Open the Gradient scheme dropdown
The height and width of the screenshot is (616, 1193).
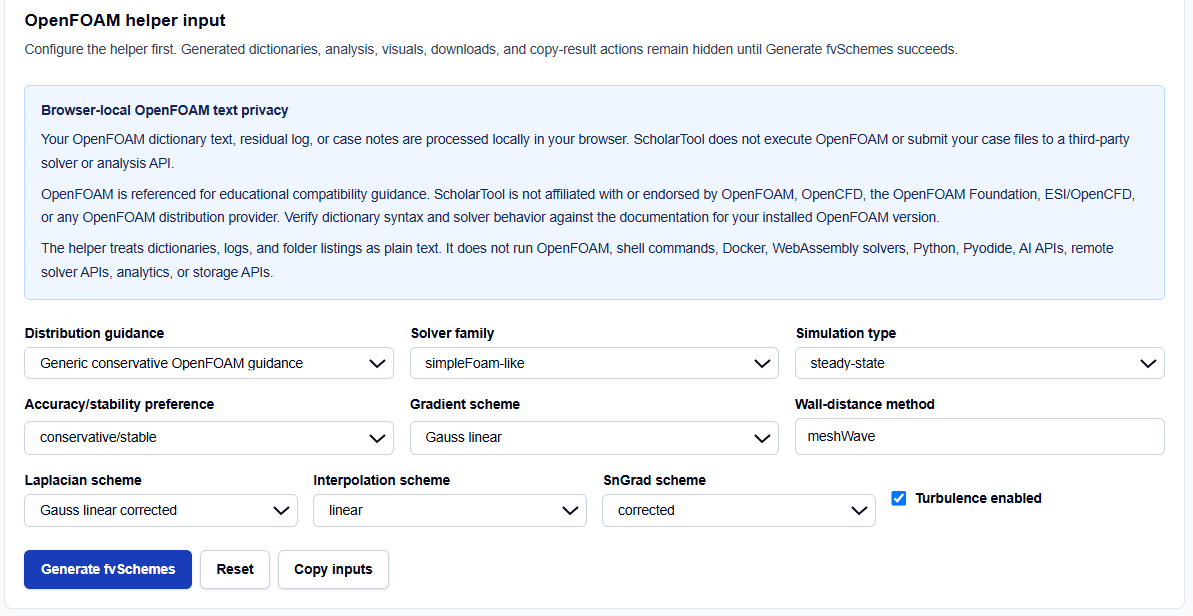(594, 437)
